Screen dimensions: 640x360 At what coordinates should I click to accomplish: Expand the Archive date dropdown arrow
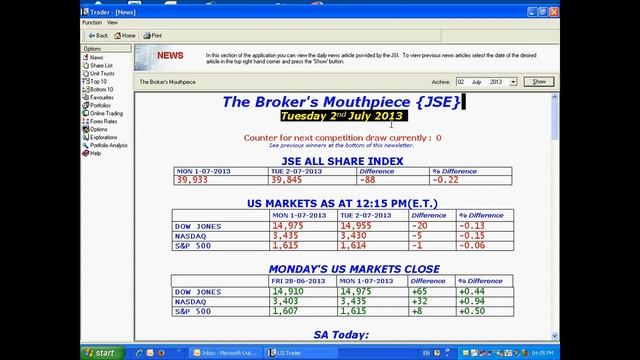coord(513,82)
